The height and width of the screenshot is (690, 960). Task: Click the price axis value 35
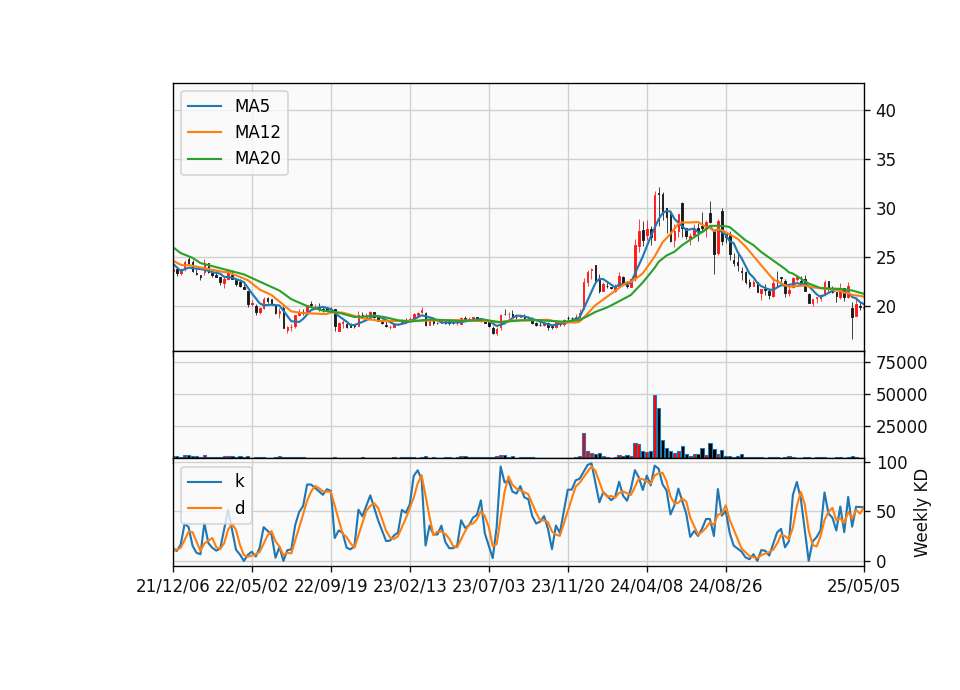[x=886, y=160]
